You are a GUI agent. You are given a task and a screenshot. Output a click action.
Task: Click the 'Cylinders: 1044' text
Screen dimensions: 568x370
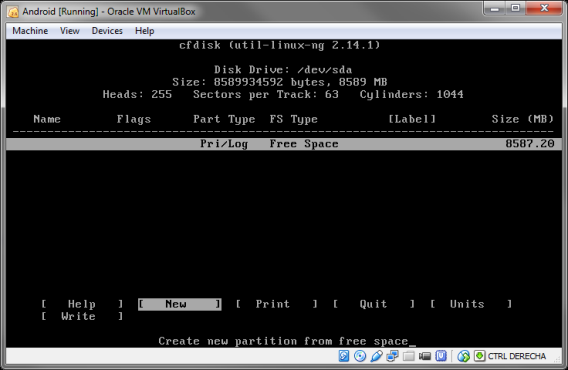coord(412,95)
